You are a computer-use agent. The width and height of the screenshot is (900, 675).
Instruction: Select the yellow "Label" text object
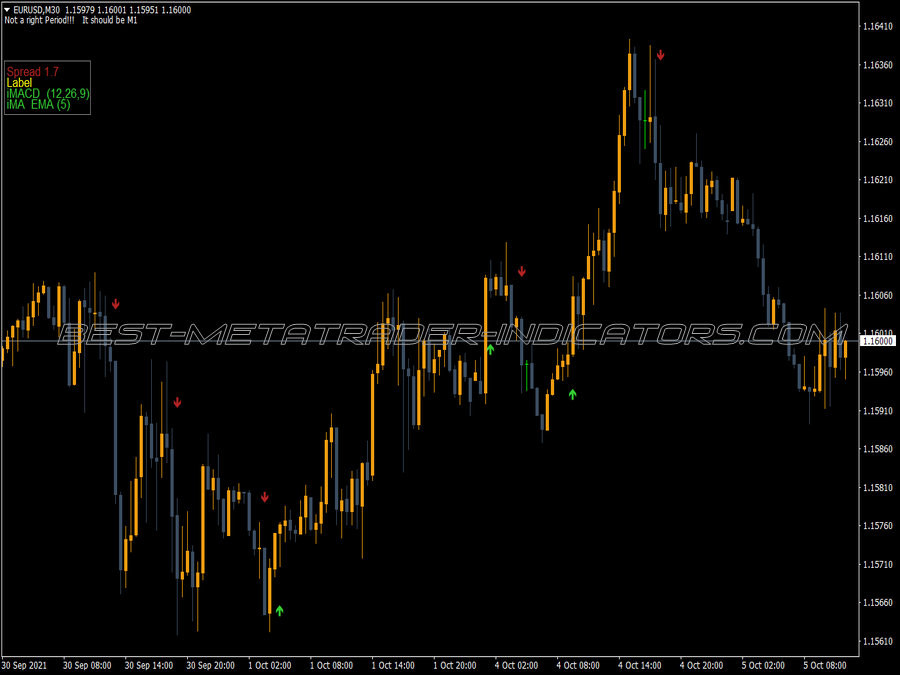[20, 83]
